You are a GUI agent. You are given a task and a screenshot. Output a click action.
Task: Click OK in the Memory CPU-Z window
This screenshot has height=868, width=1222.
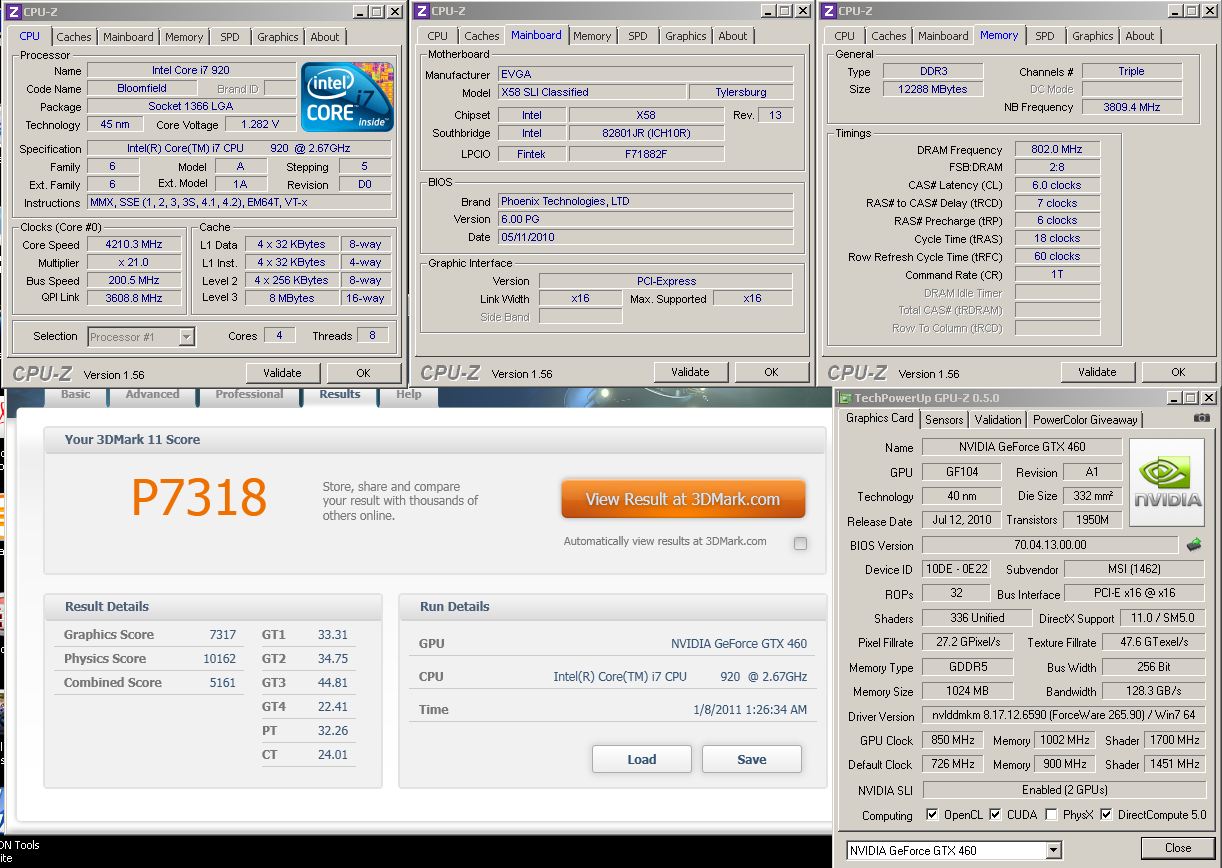tap(1178, 372)
